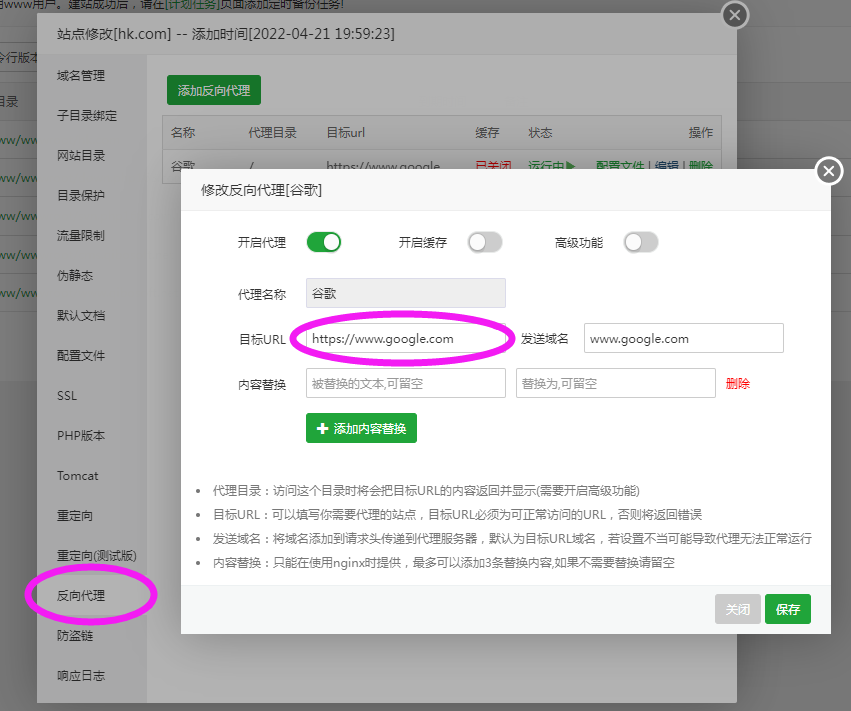Open the Tomcat tab

coord(78,476)
